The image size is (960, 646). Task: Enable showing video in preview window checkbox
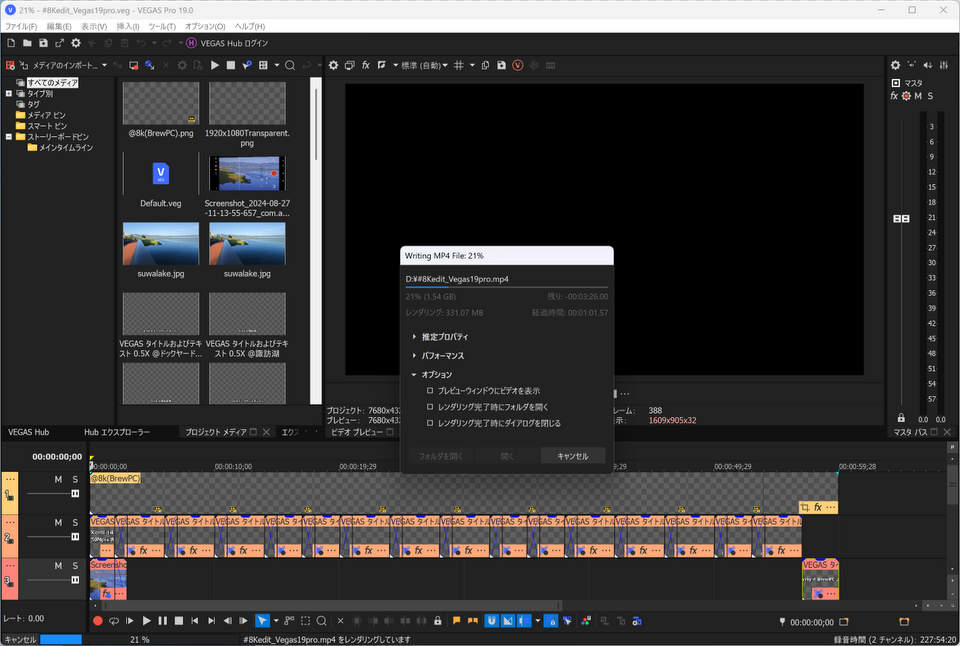(x=430, y=391)
